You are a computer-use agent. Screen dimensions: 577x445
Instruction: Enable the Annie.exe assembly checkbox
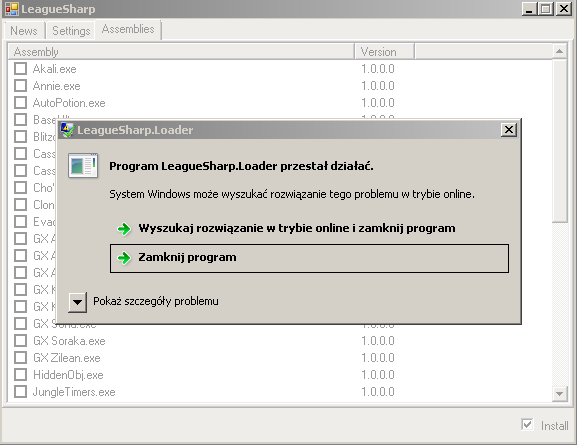(x=21, y=86)
